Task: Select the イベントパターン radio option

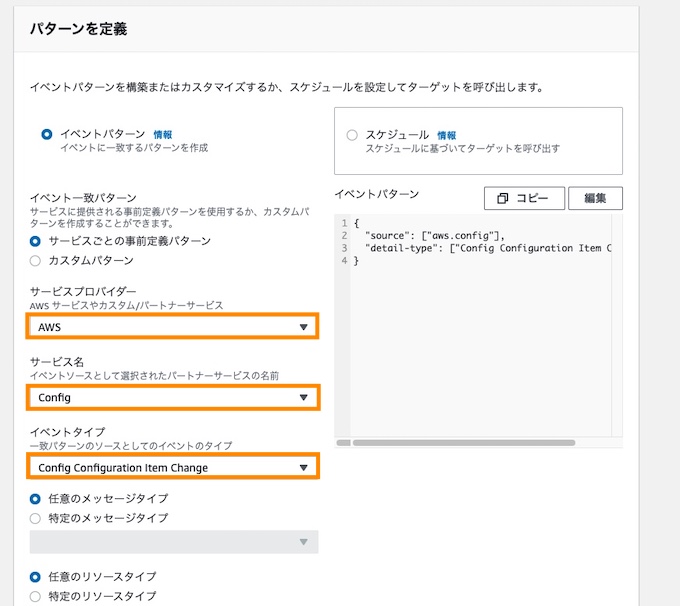Action: point(46,134)
